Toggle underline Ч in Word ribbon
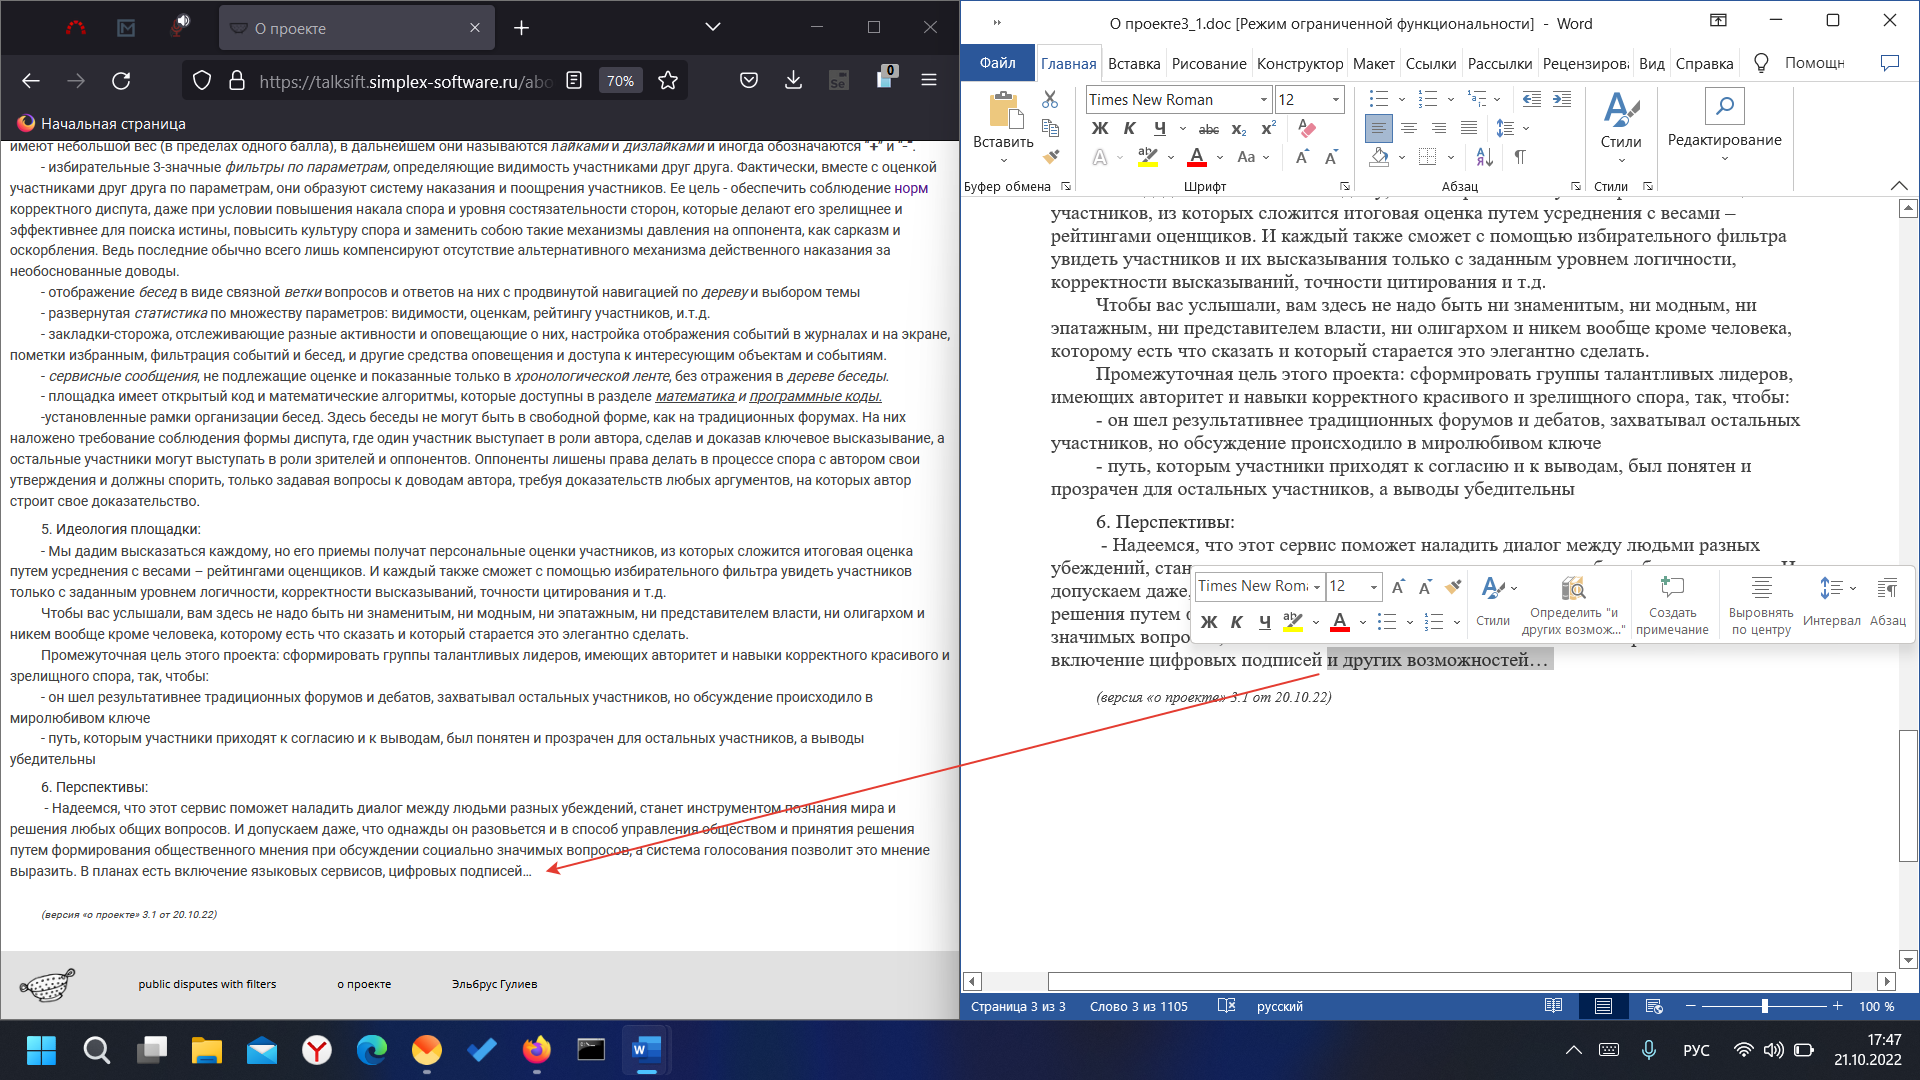Viewport: 1920px width, 1080px height. pyautogui.click(x=1159, y=128)
